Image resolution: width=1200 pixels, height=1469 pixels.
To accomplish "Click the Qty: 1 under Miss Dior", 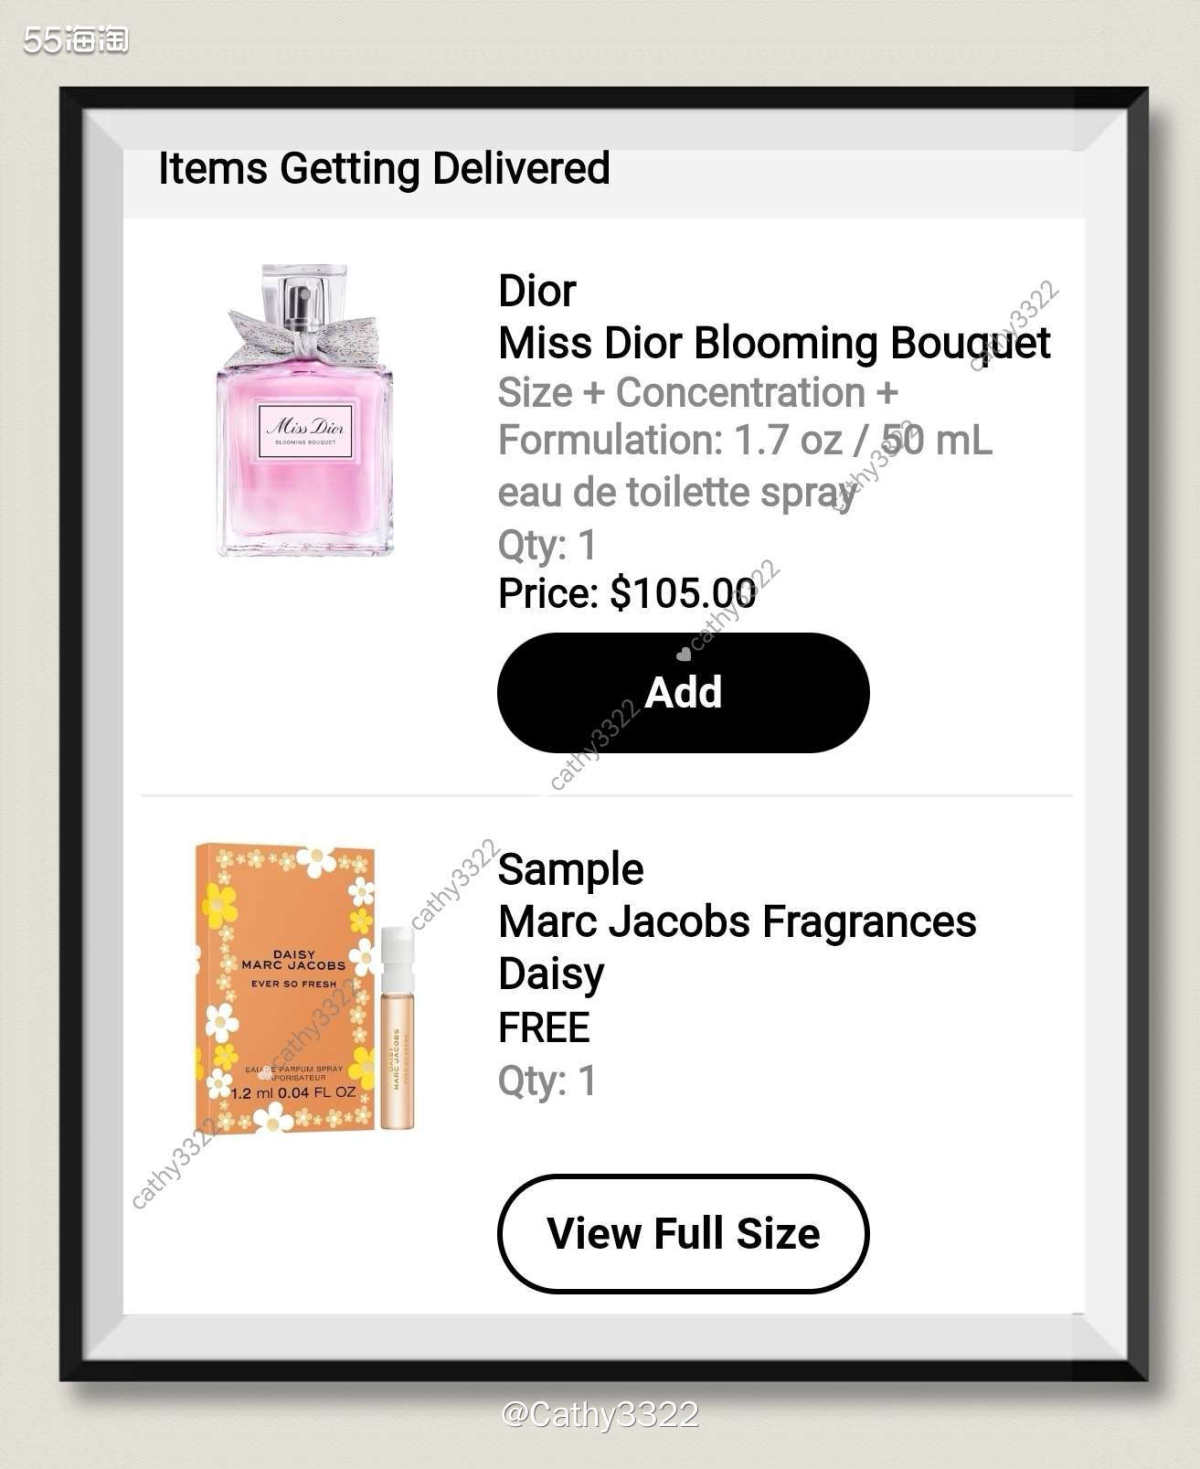I will tap(547, 546).
